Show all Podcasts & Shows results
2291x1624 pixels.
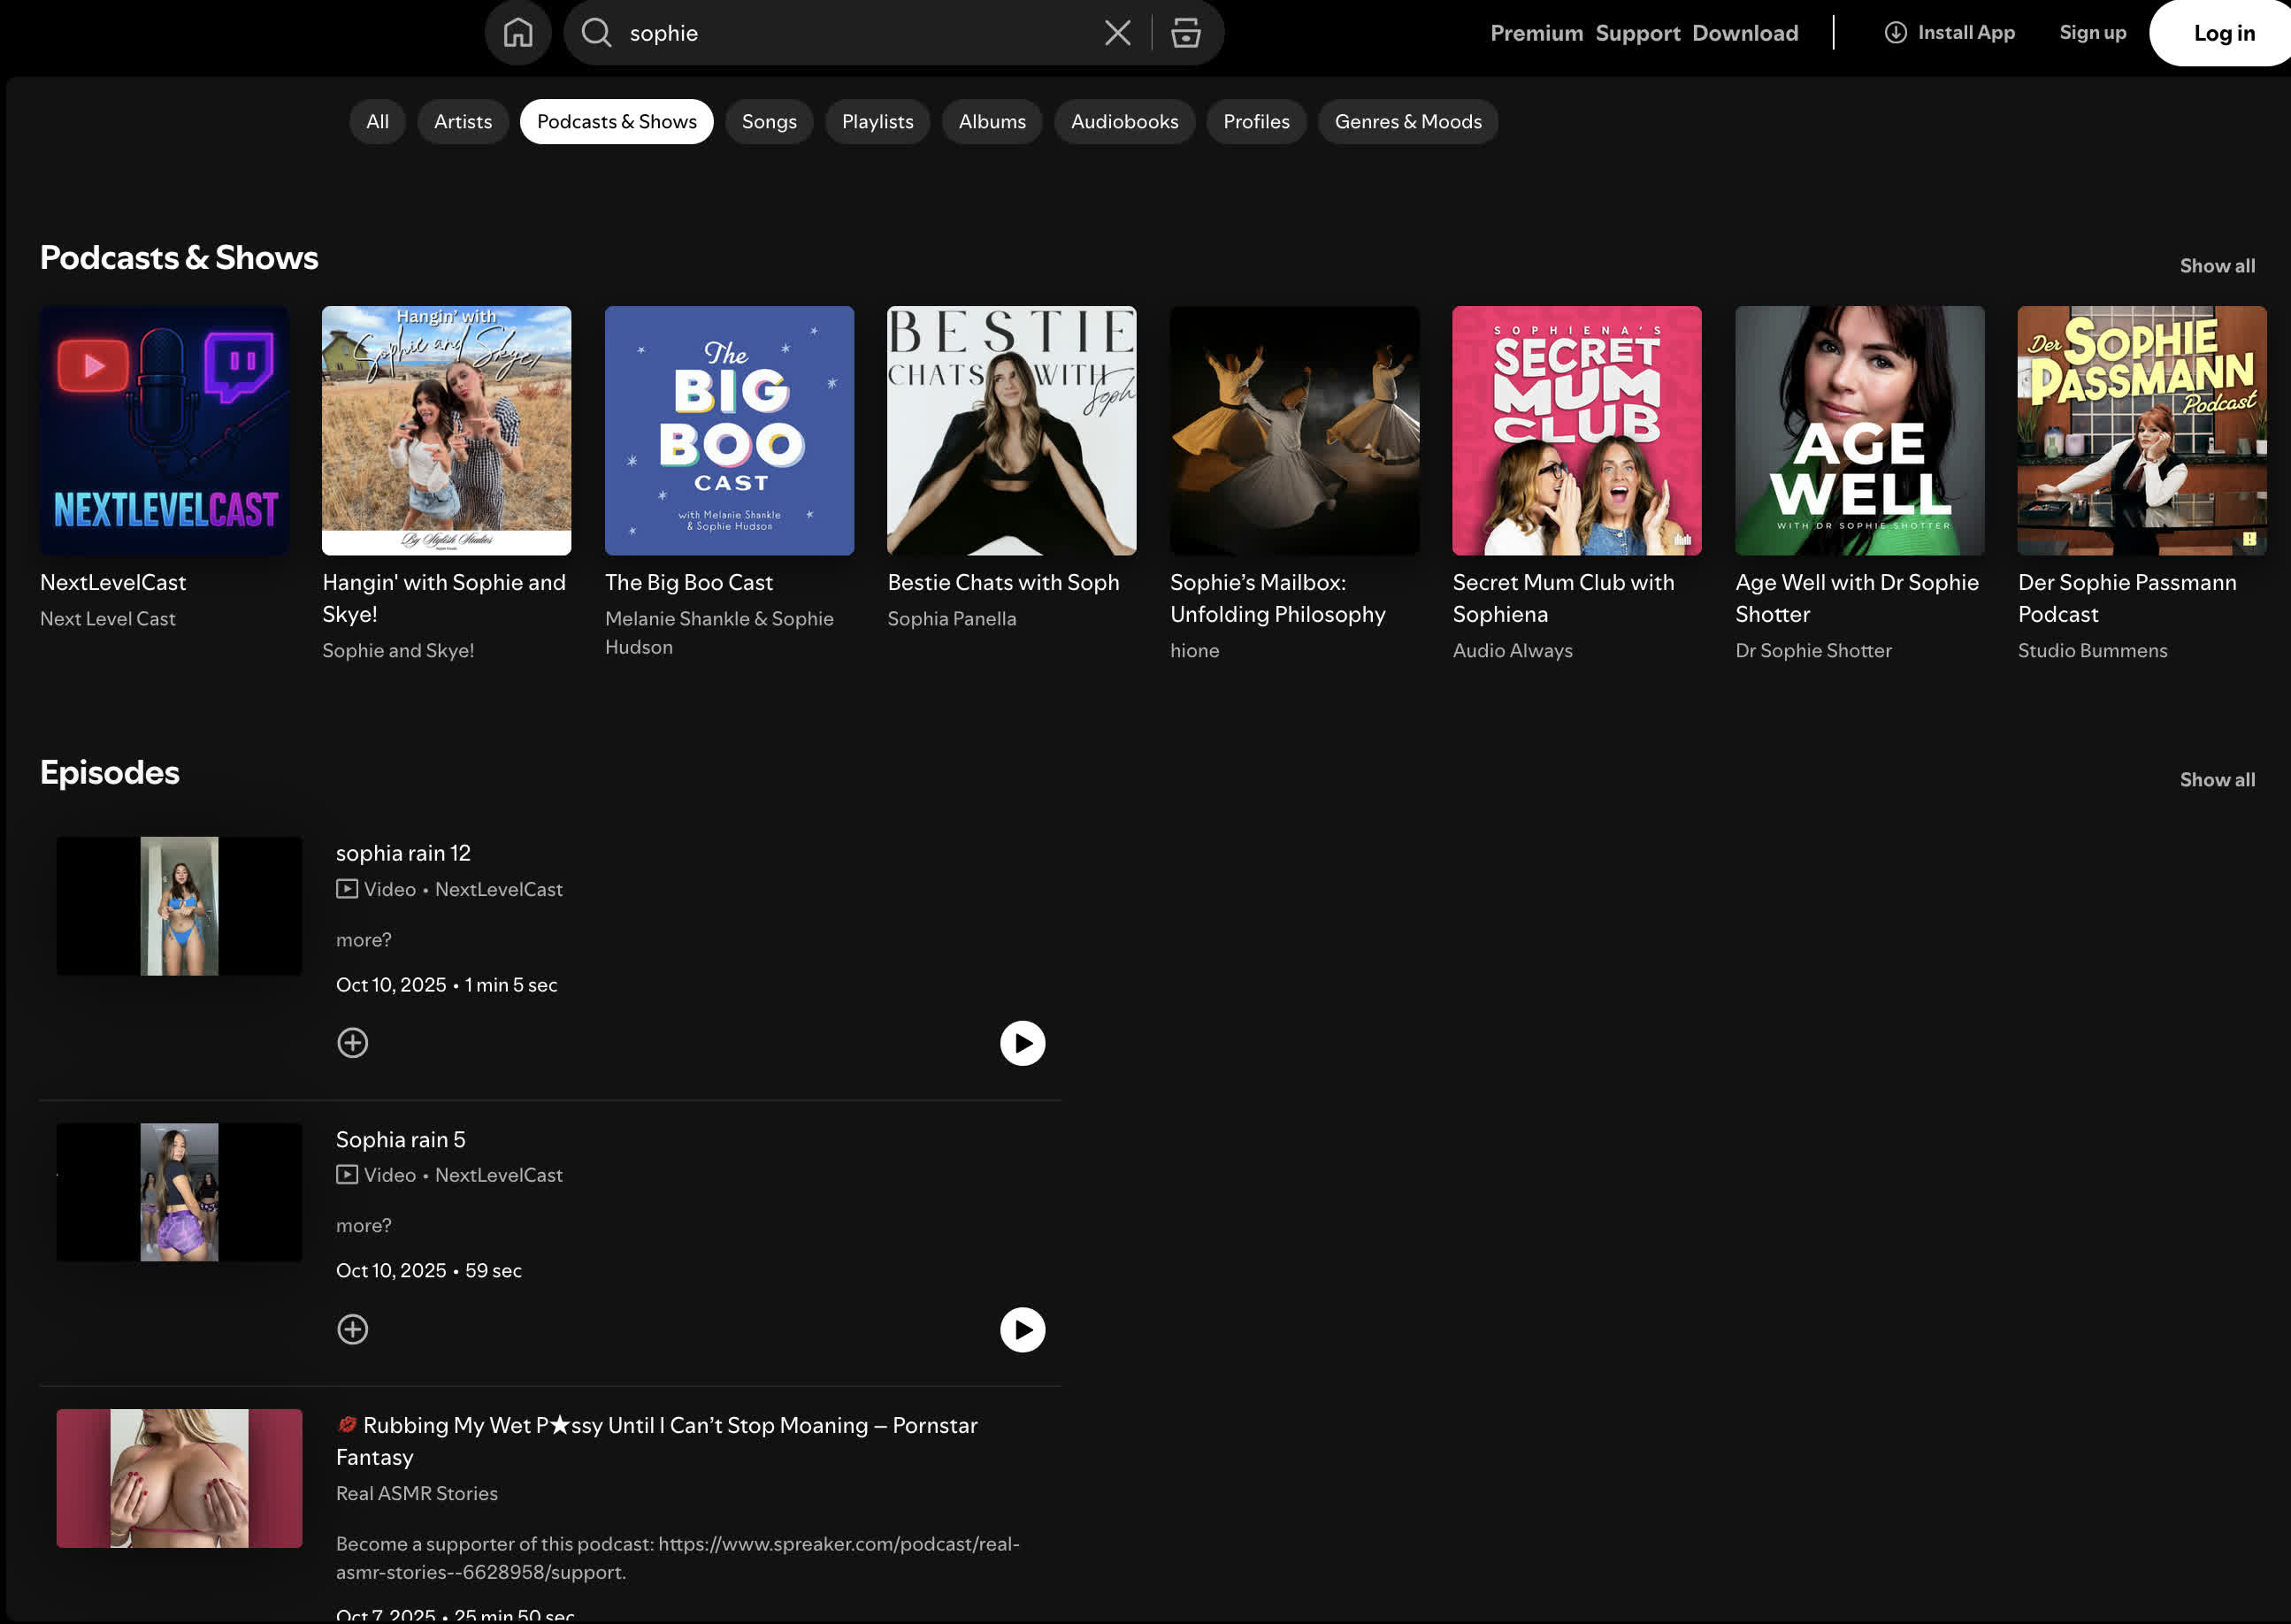coord(2216,266)
